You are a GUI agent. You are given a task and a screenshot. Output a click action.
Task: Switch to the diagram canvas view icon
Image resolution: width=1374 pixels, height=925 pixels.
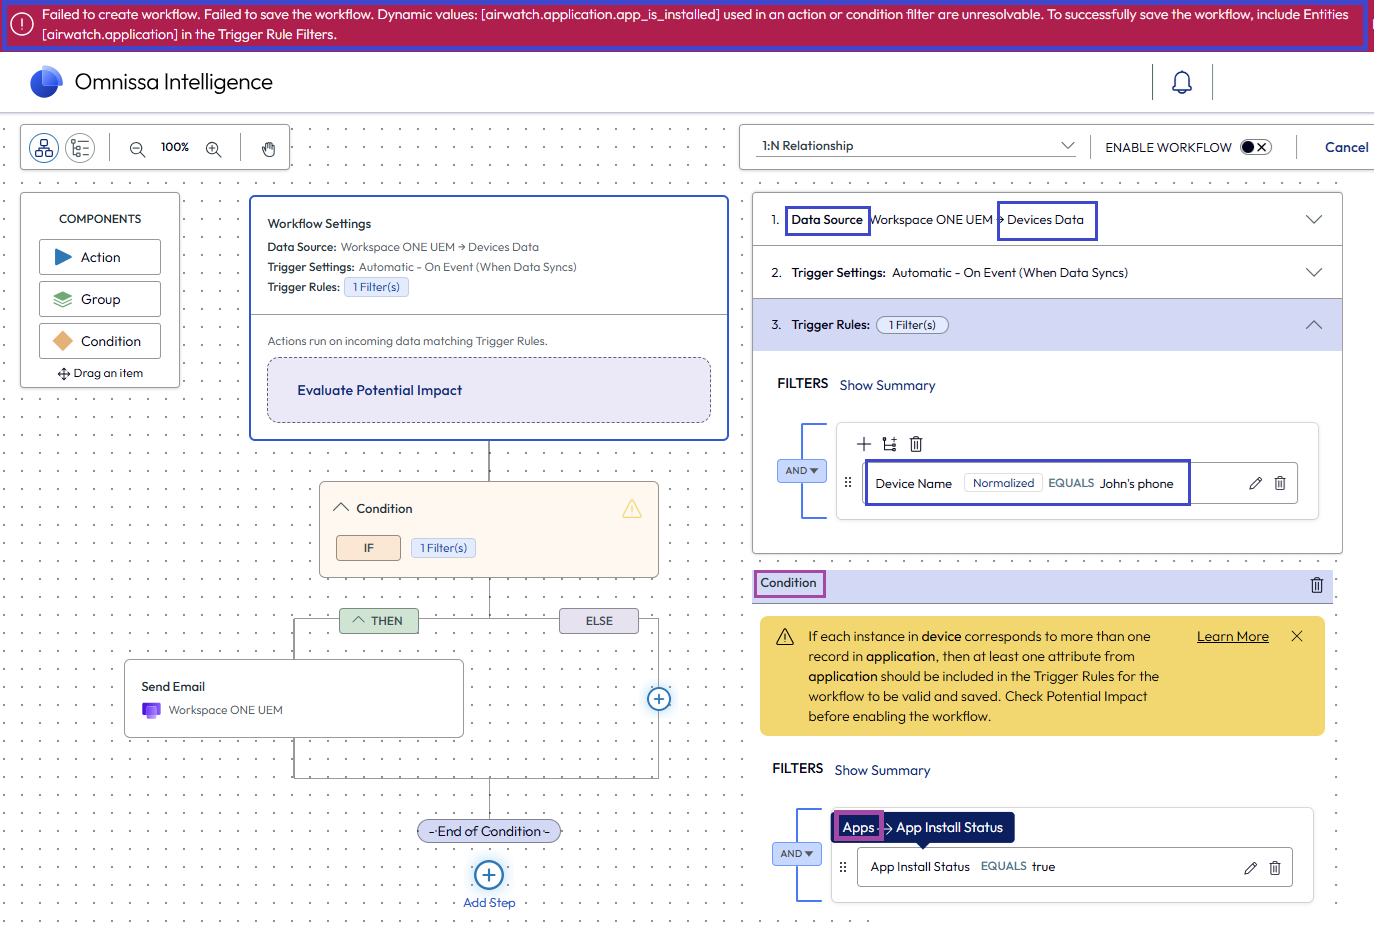click(x=44, y=148)
